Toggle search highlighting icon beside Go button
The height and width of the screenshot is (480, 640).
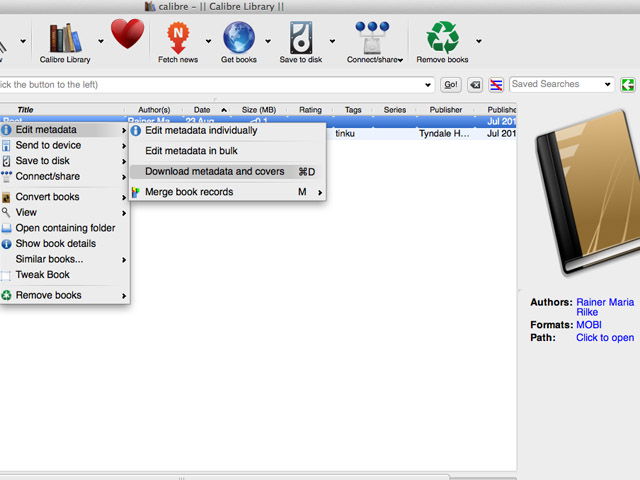[496, 85]
